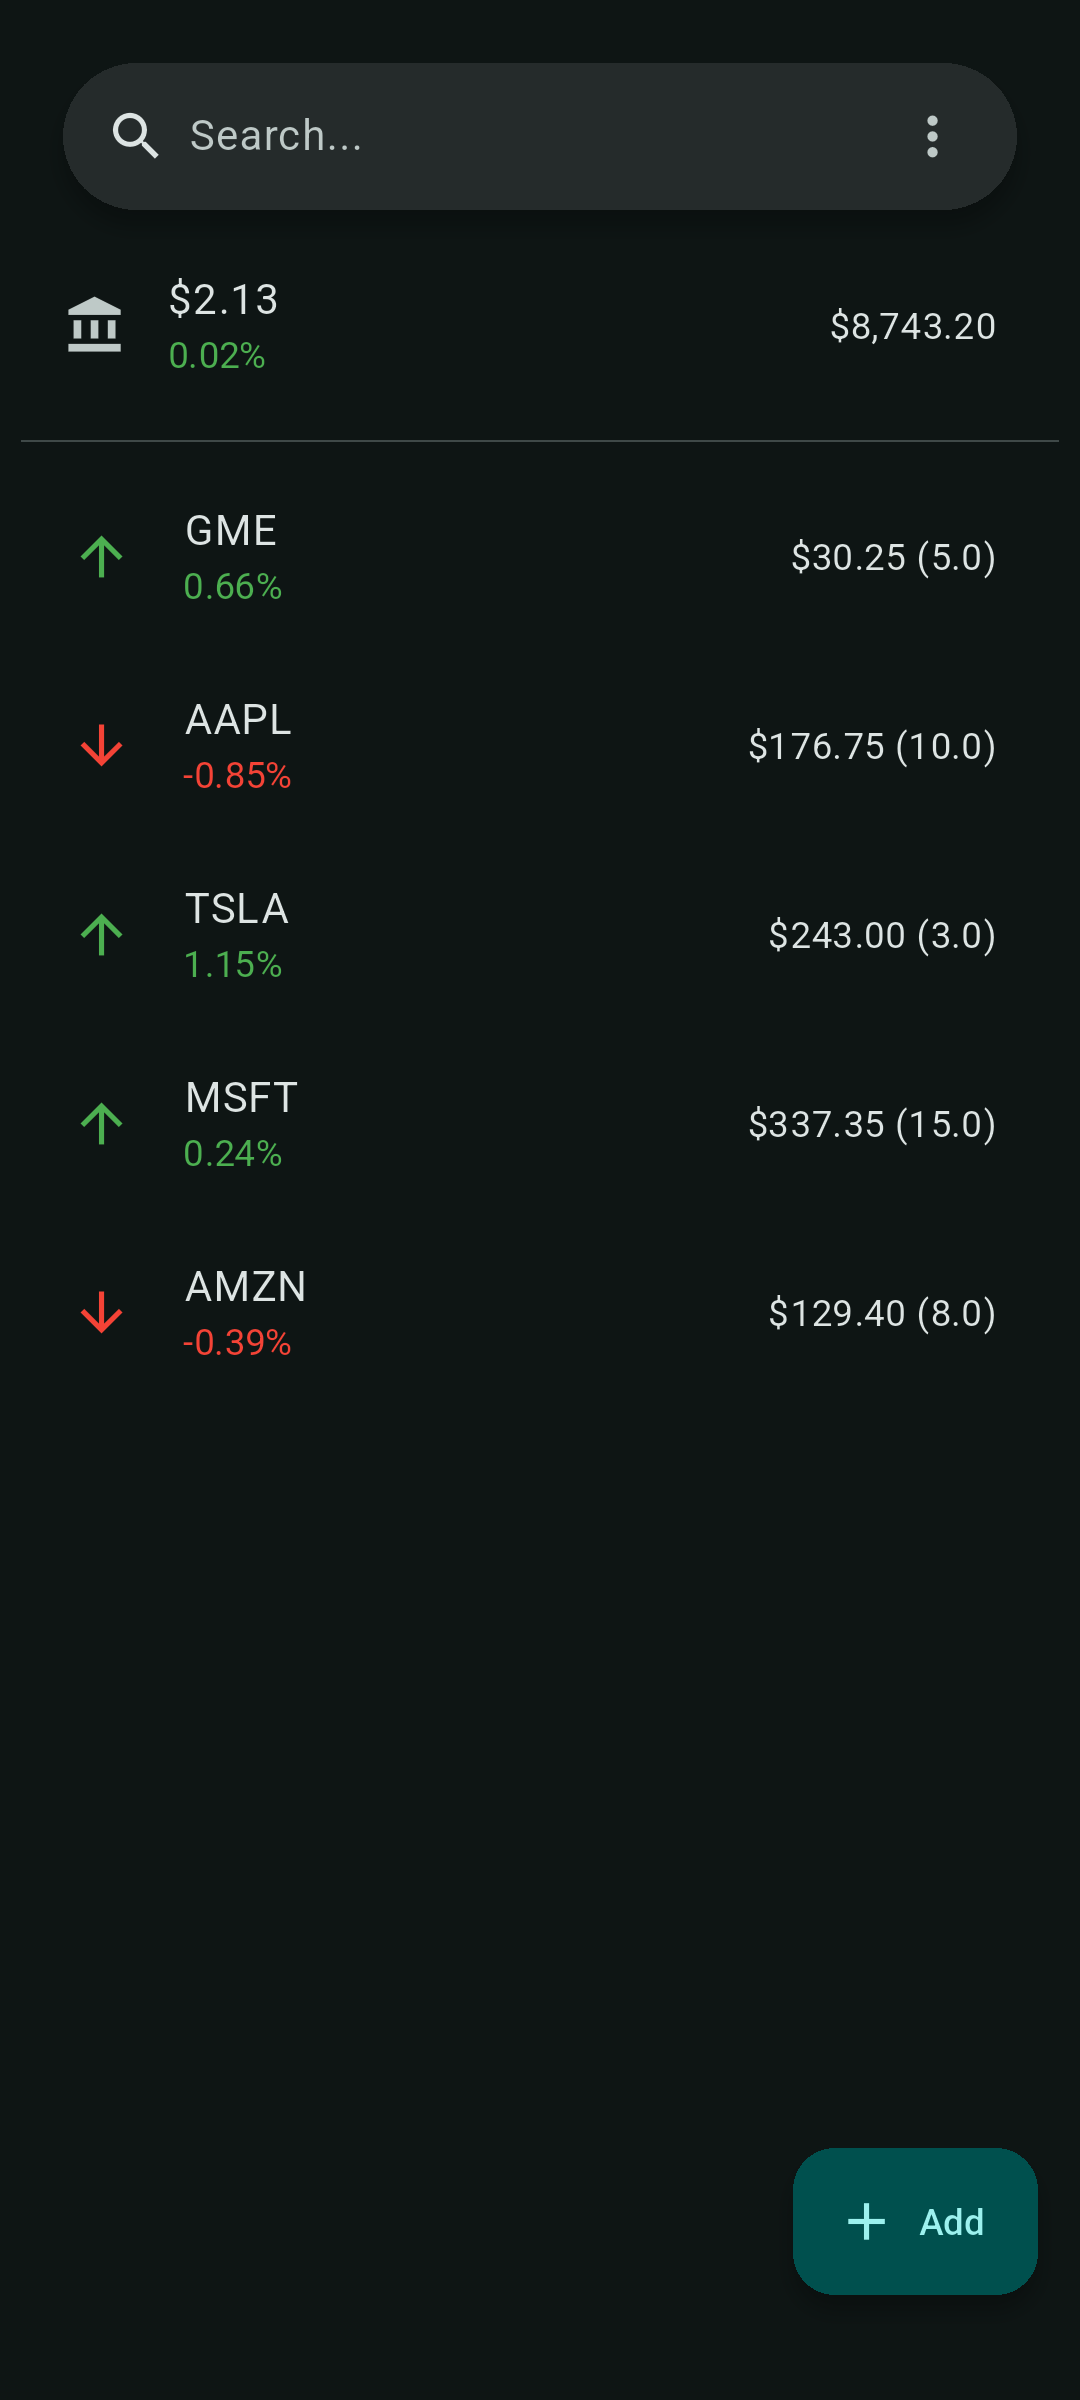
Task: Click MSFT green up arrow icon
Action: tap(101, 1124)
